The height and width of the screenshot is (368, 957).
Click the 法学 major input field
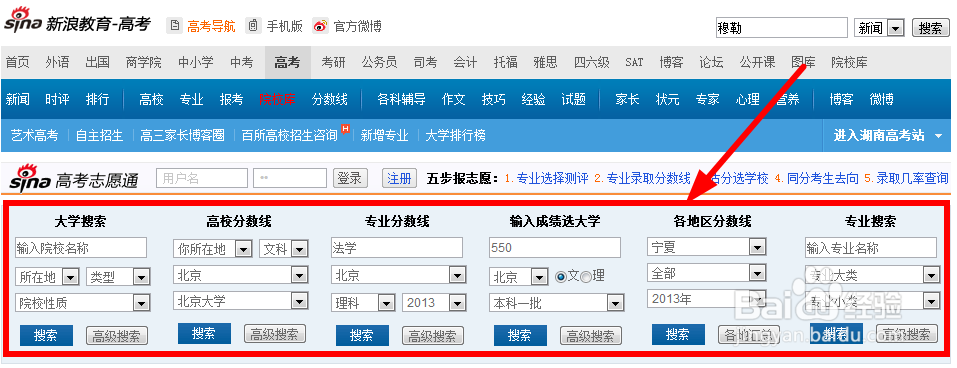pos(397,248)
